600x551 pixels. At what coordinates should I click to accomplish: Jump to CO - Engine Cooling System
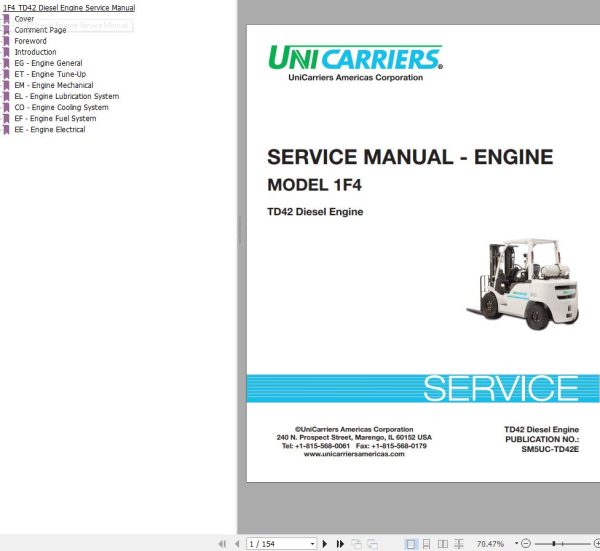click(61, 108)
